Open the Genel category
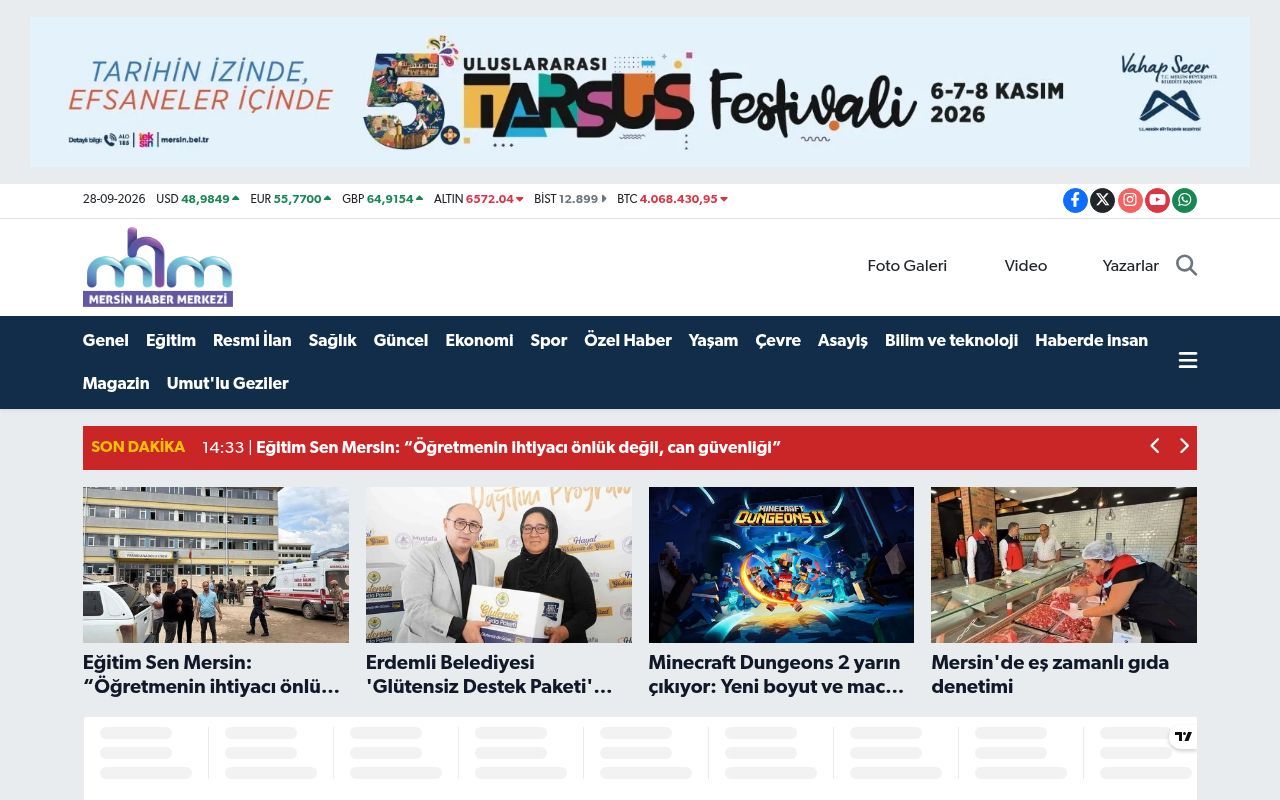1280x800 pixels. [x=105, y=341]
